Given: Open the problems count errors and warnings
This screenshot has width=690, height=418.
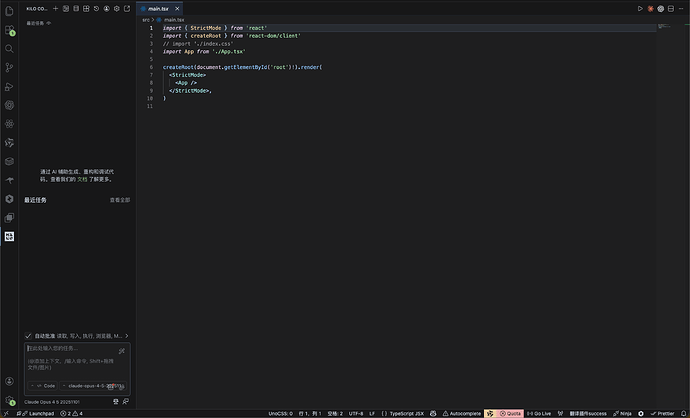Looking at the screenshot, I should [x=71, y=413].
